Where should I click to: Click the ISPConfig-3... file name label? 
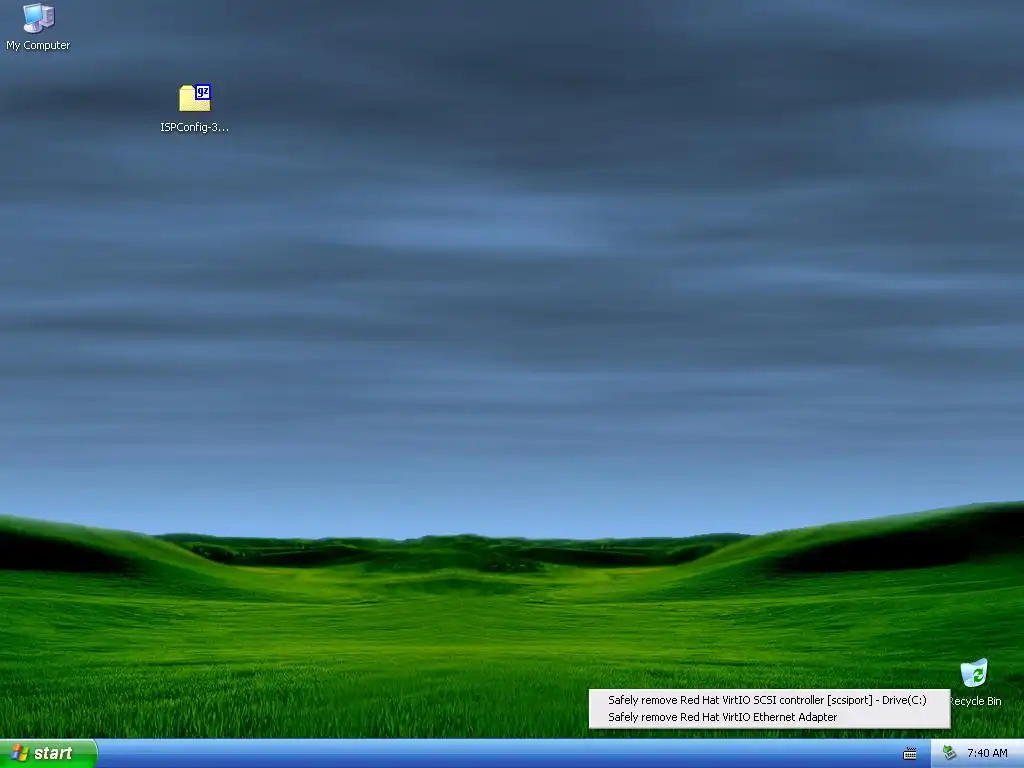[195, 127]
